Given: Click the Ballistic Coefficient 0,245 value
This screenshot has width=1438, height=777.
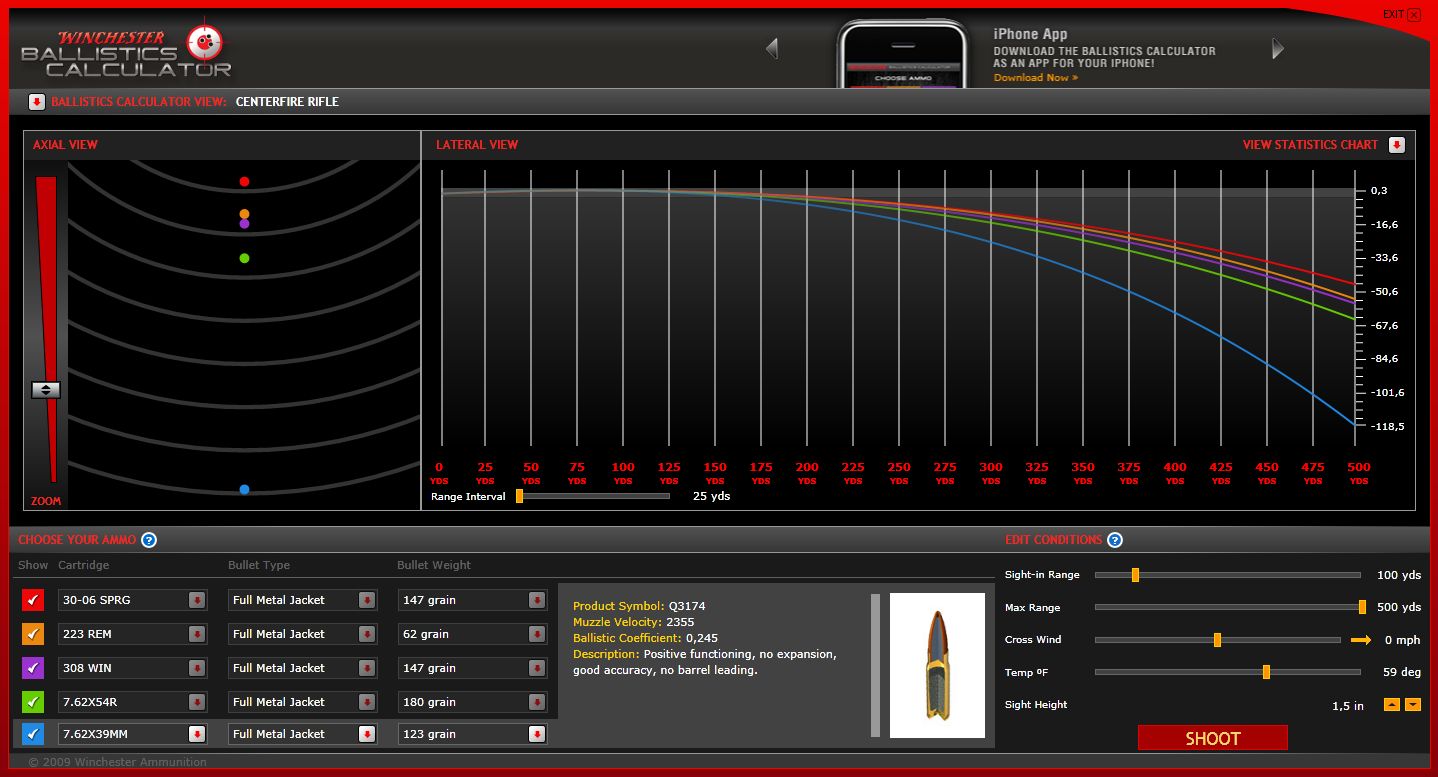Looking at the screenshot, I should click(x=702, y=638).
